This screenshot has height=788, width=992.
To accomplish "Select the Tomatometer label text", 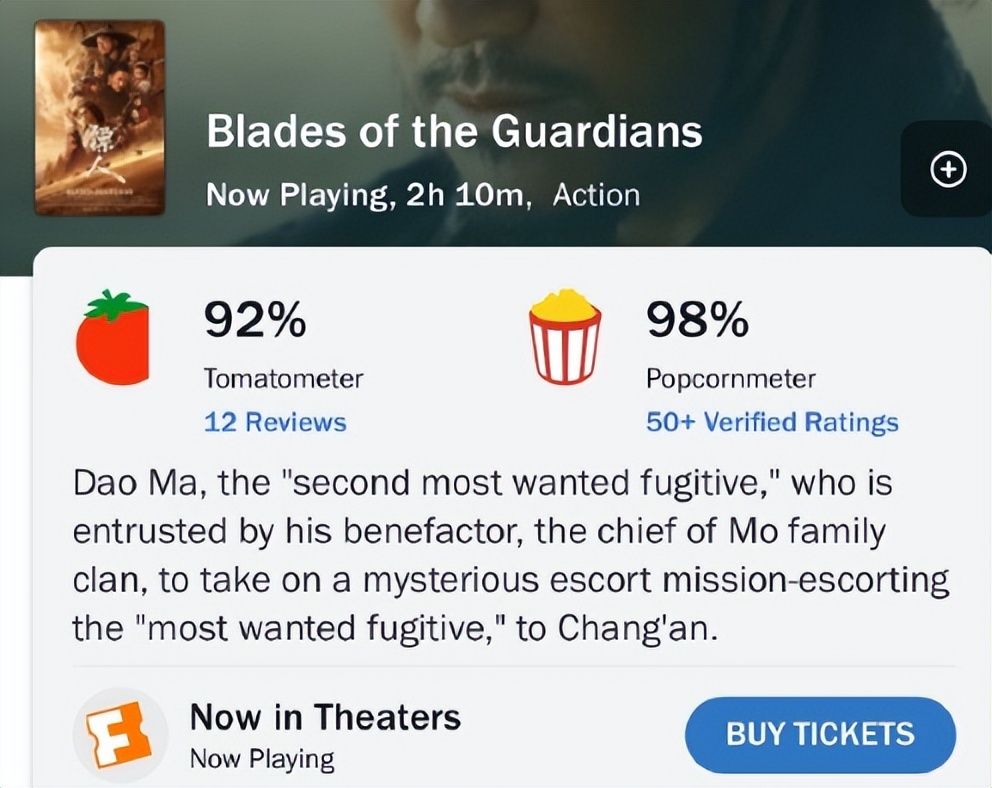I will (283, 379).
